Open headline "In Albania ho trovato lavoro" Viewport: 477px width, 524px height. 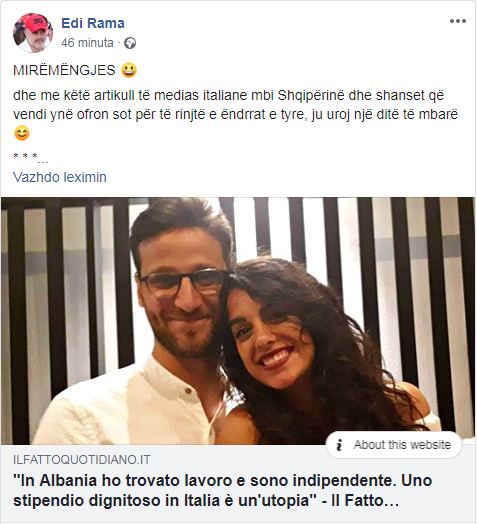point(223,481)
